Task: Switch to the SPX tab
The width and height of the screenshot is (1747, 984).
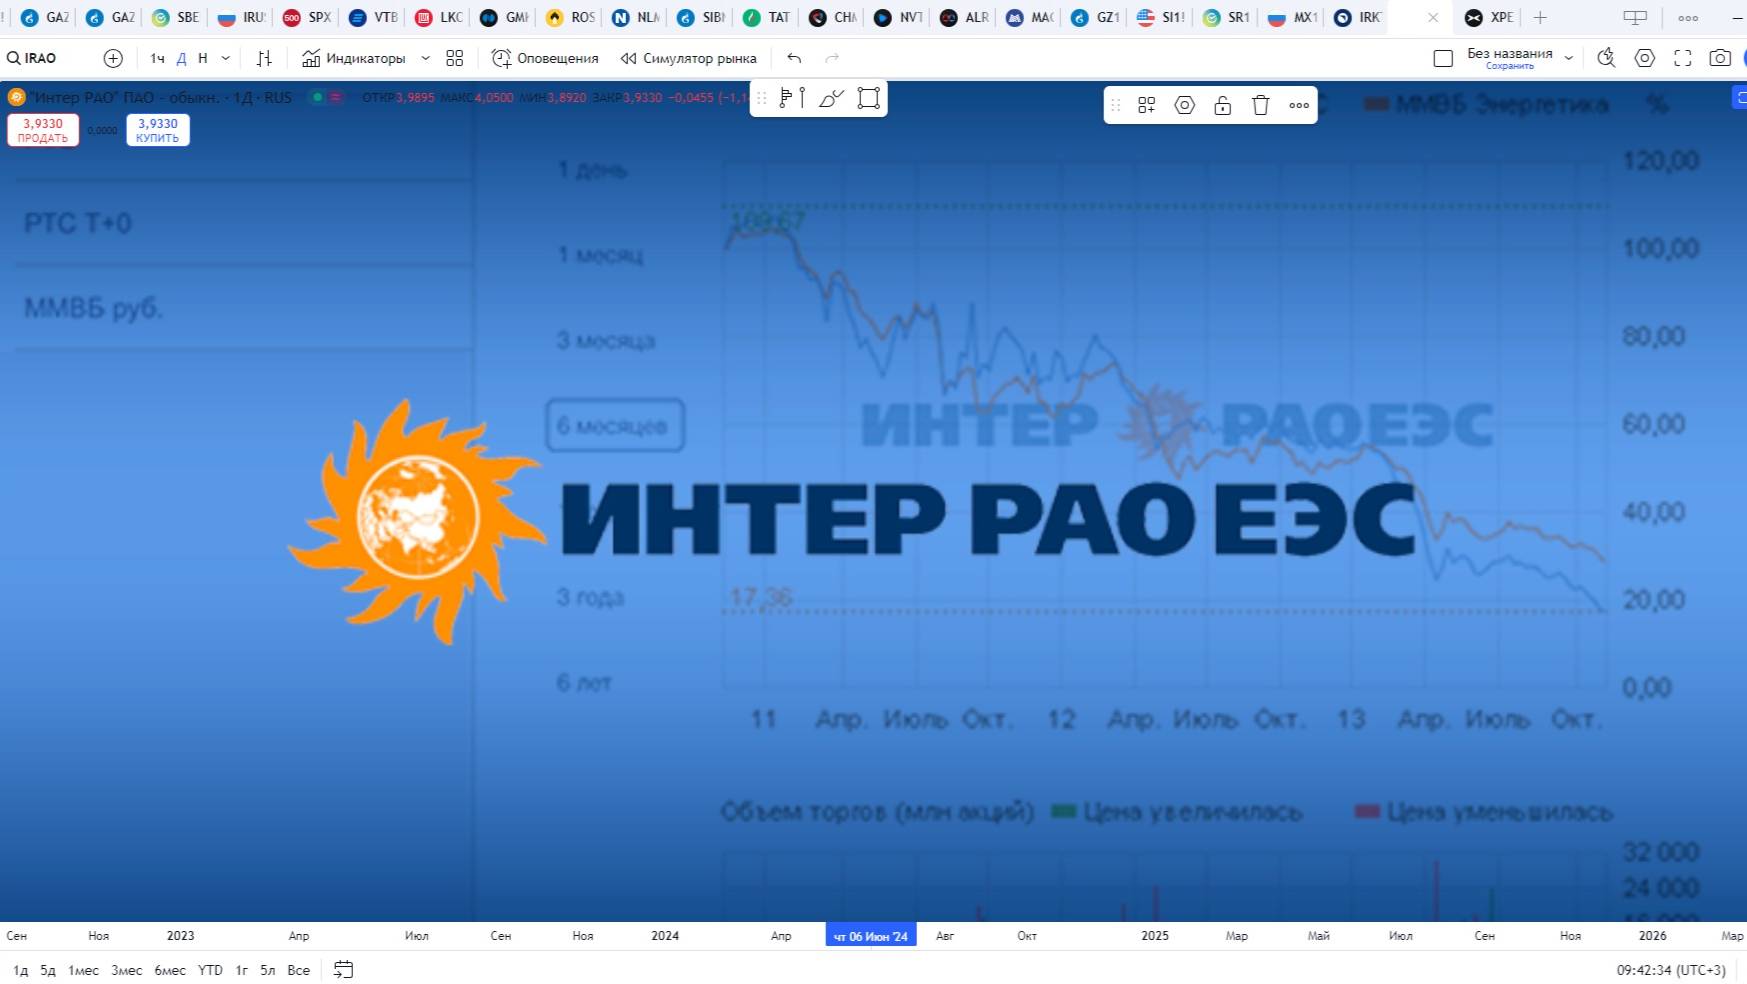Action: tap(307, 17)
